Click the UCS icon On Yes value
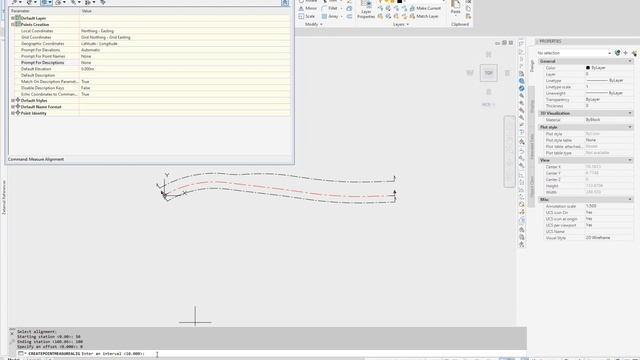The height and width of the screenshot is (360, 640). (589, 212)
